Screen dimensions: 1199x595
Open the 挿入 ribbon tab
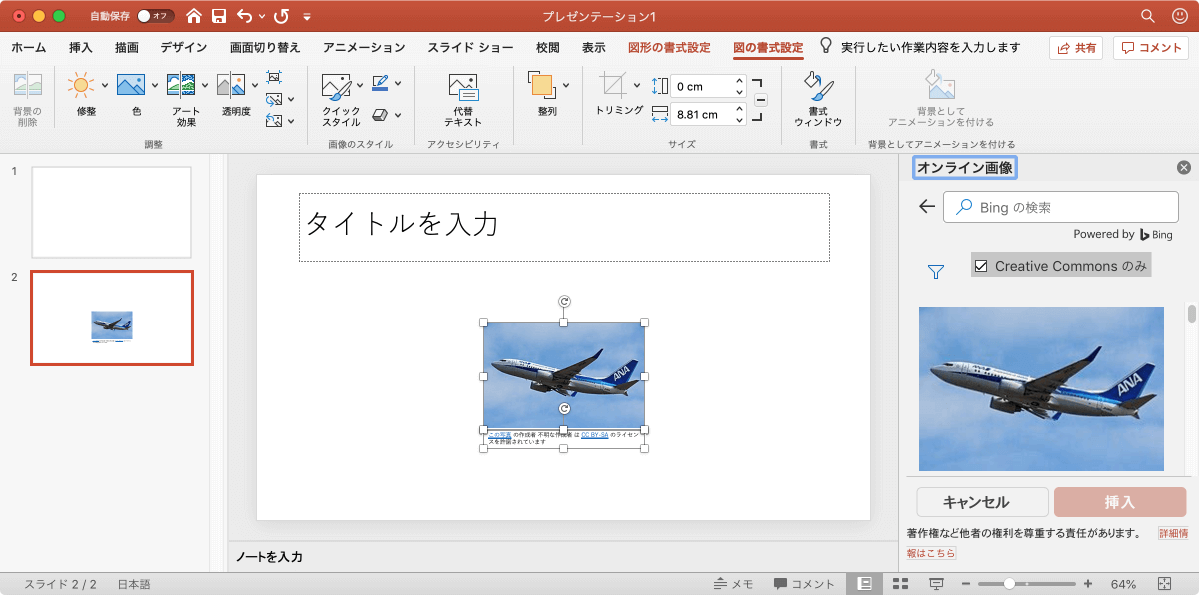81,47
